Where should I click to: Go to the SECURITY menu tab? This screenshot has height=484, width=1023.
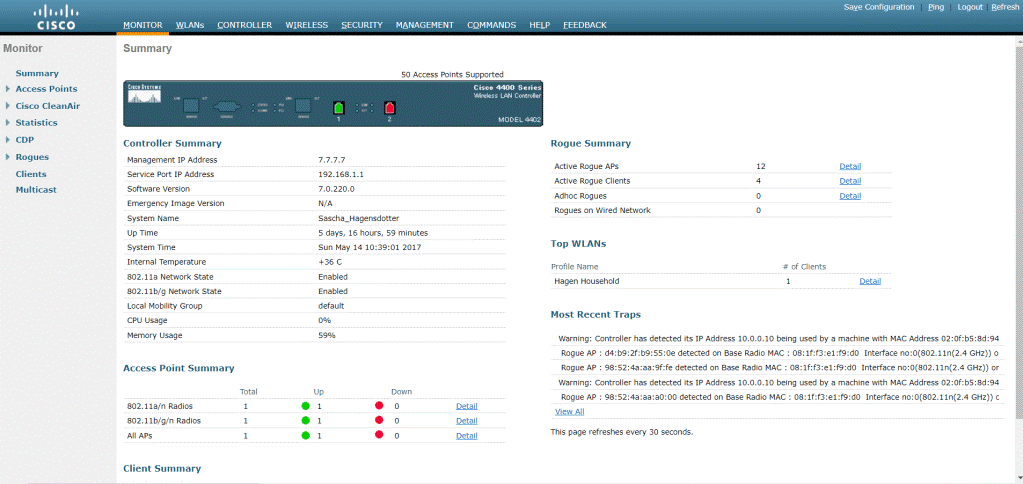pyautogui.click(x=361, y=25)
